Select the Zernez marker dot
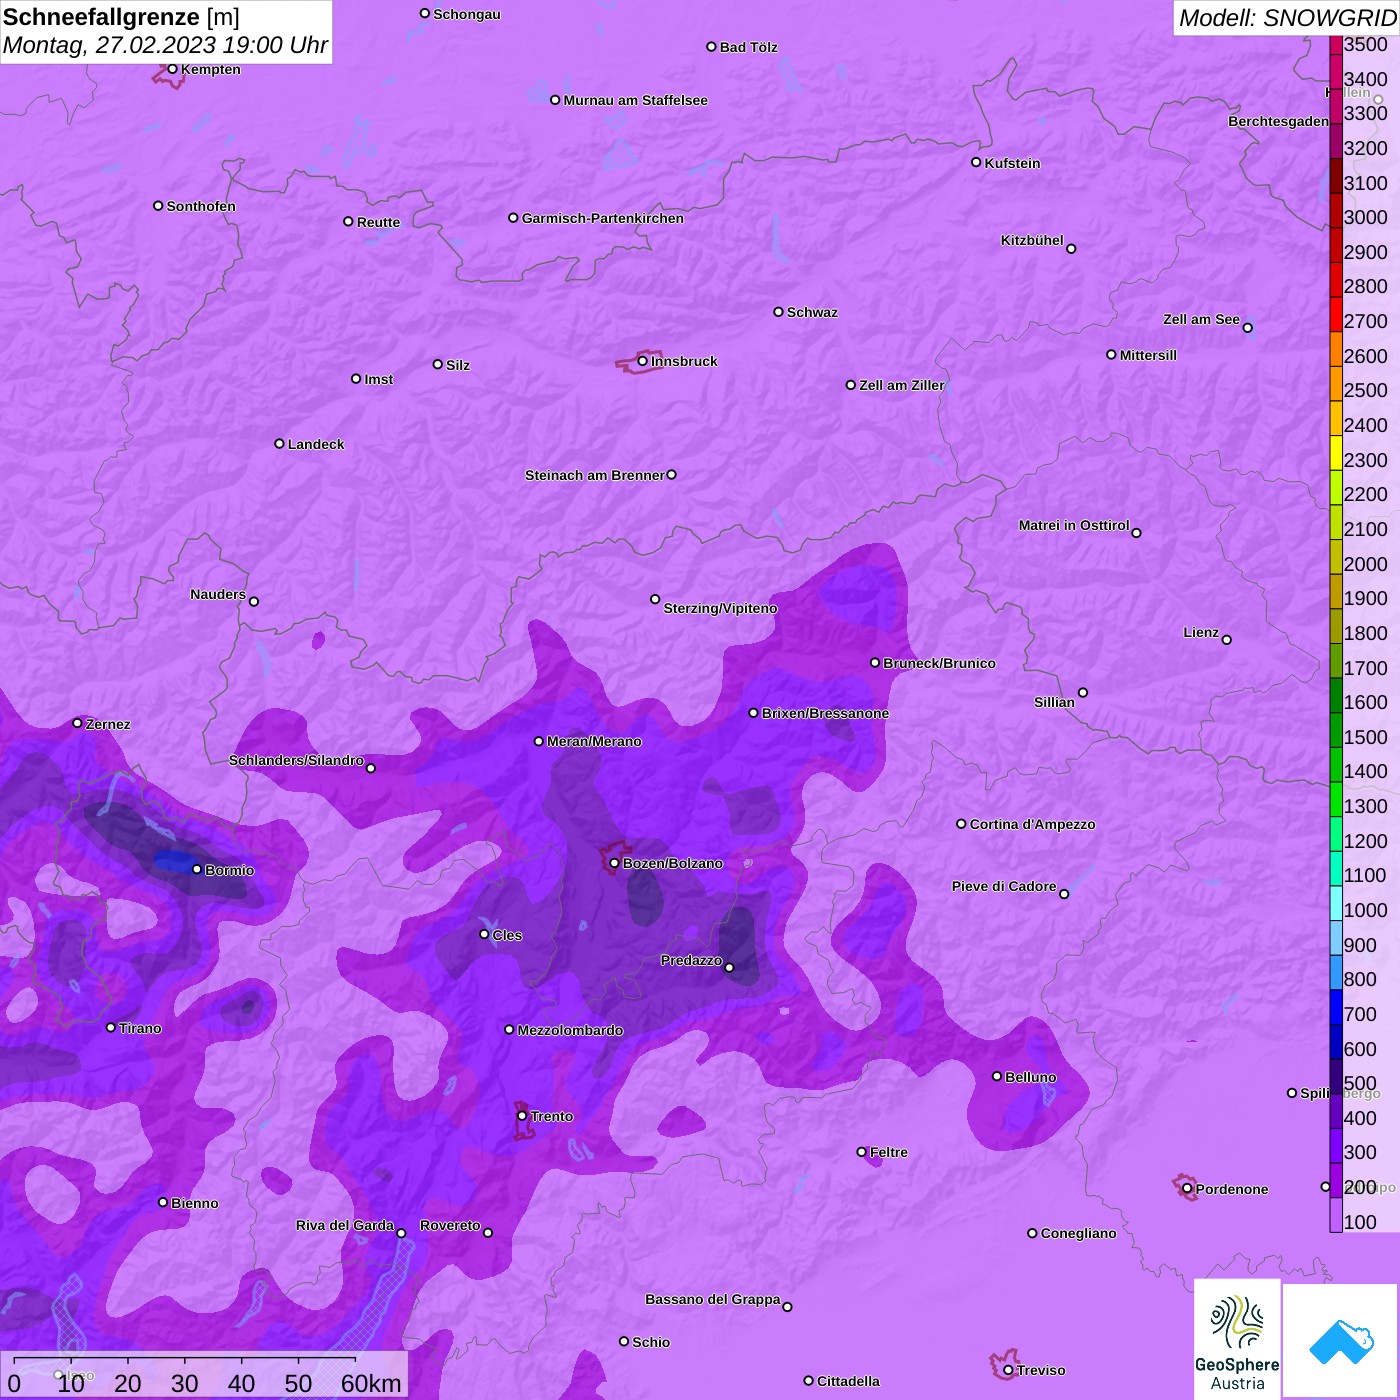The width and height of the screenshot is (1400, 1400). (x=78, y=723)
